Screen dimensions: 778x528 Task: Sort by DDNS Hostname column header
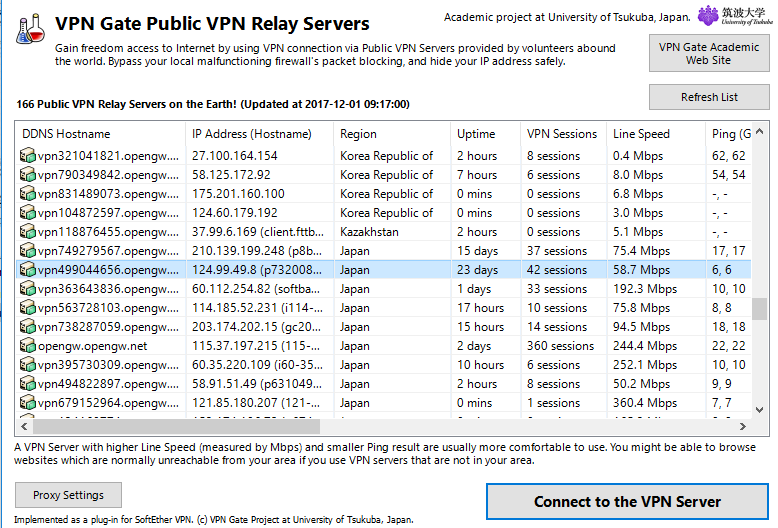pos(100,134)
